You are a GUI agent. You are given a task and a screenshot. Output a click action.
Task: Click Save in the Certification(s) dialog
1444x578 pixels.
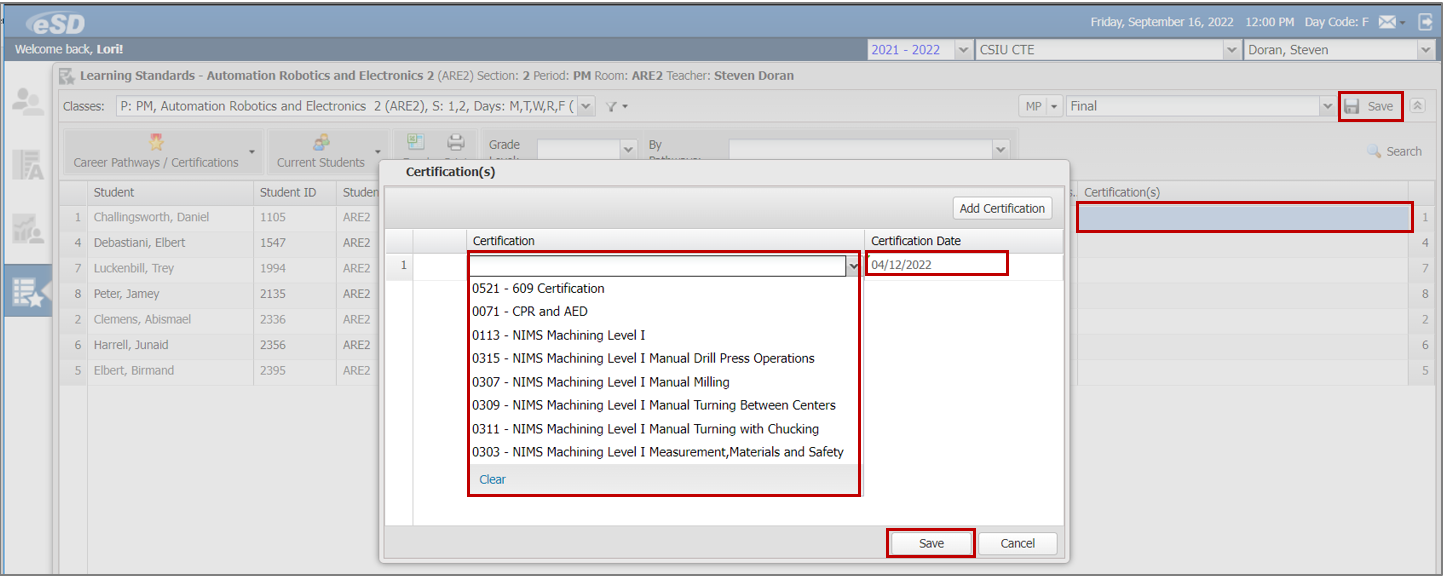[x=931, y=543]
